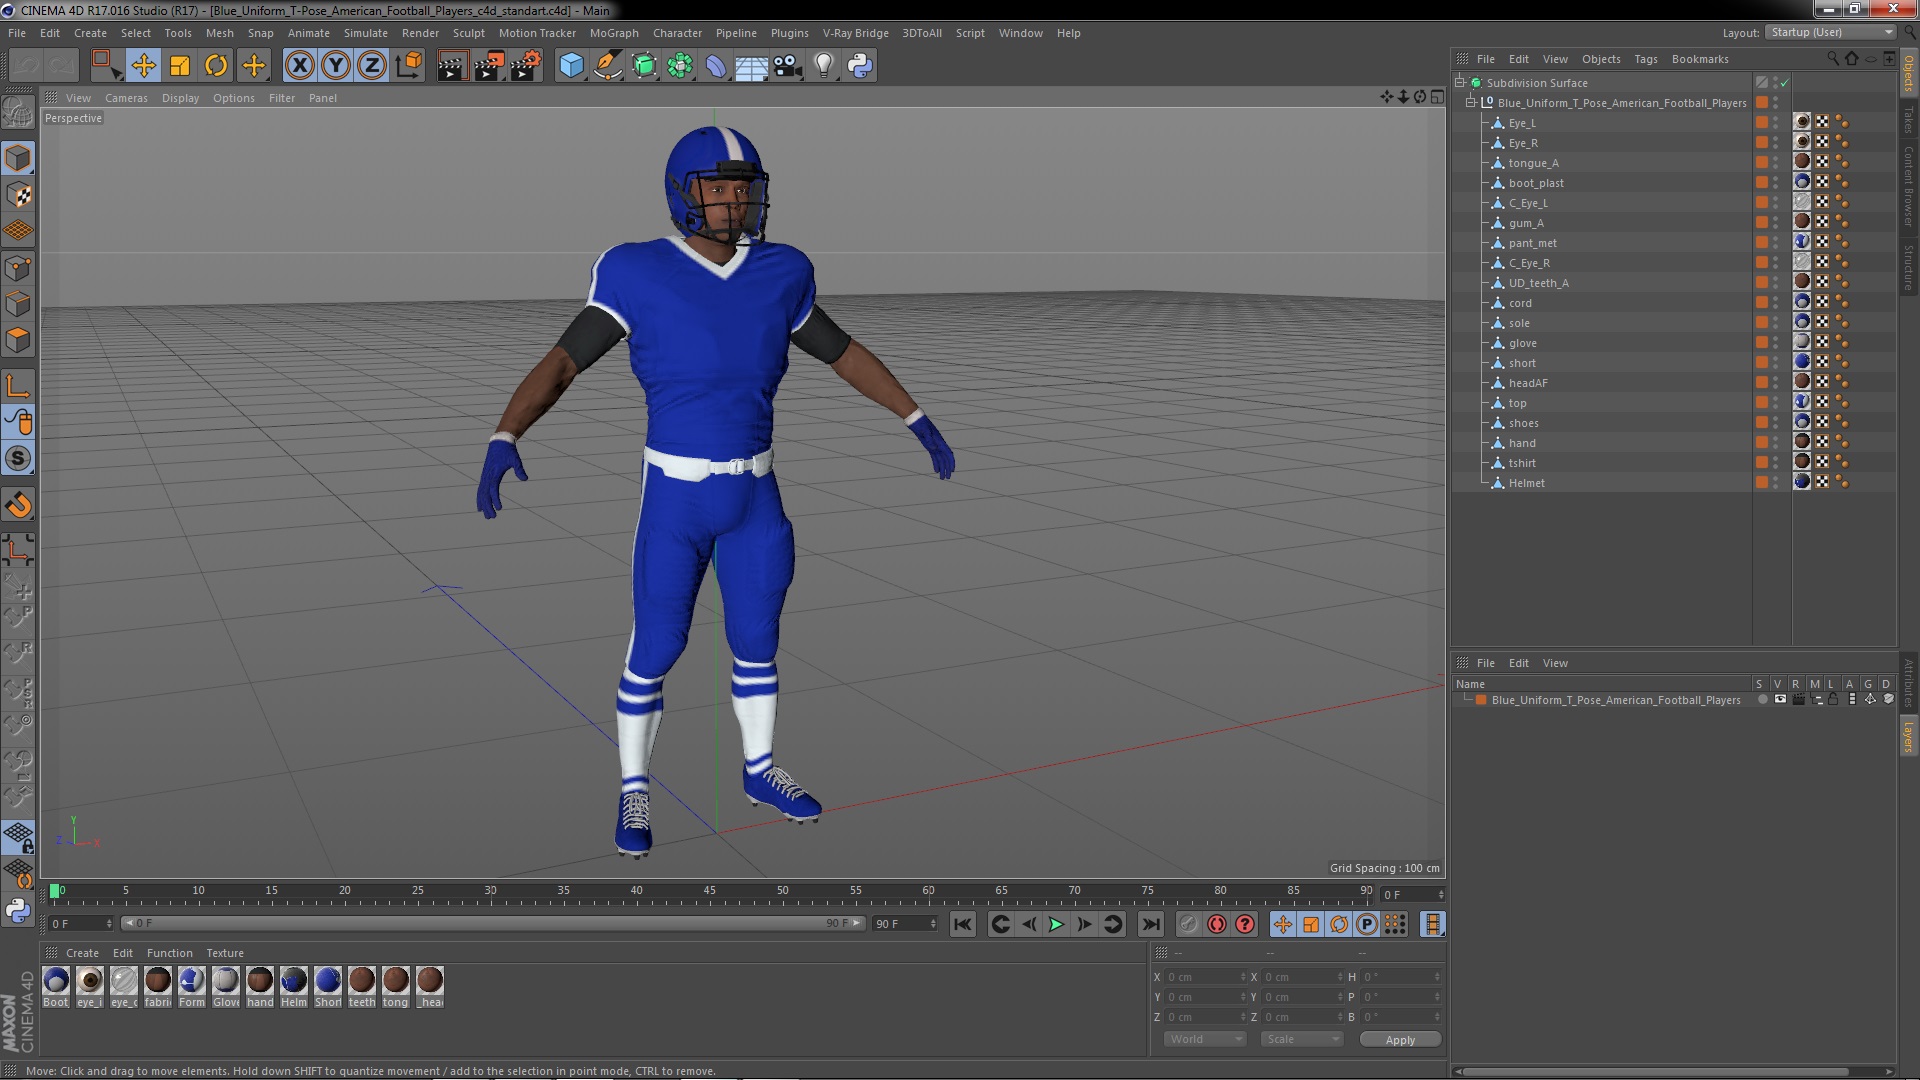The image size is (1920, 1080).
Task: Go to start of animation
Action: click(962, 925)
